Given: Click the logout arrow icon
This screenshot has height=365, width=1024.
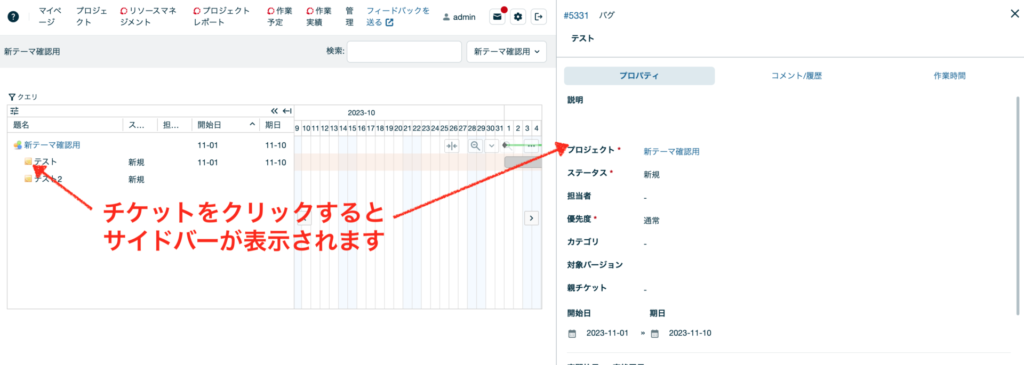Looking at the screenshot, I should pos(539,17).
